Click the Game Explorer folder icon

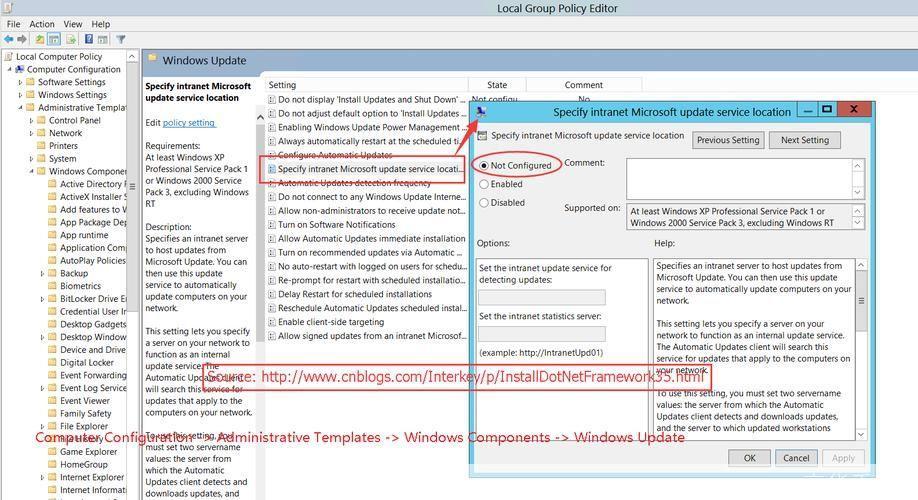click(52, 451)
